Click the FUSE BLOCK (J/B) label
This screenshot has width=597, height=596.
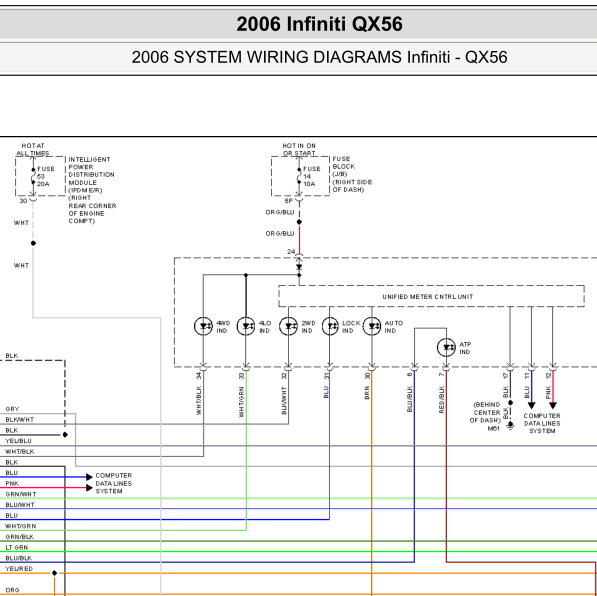tap(352, 174)
